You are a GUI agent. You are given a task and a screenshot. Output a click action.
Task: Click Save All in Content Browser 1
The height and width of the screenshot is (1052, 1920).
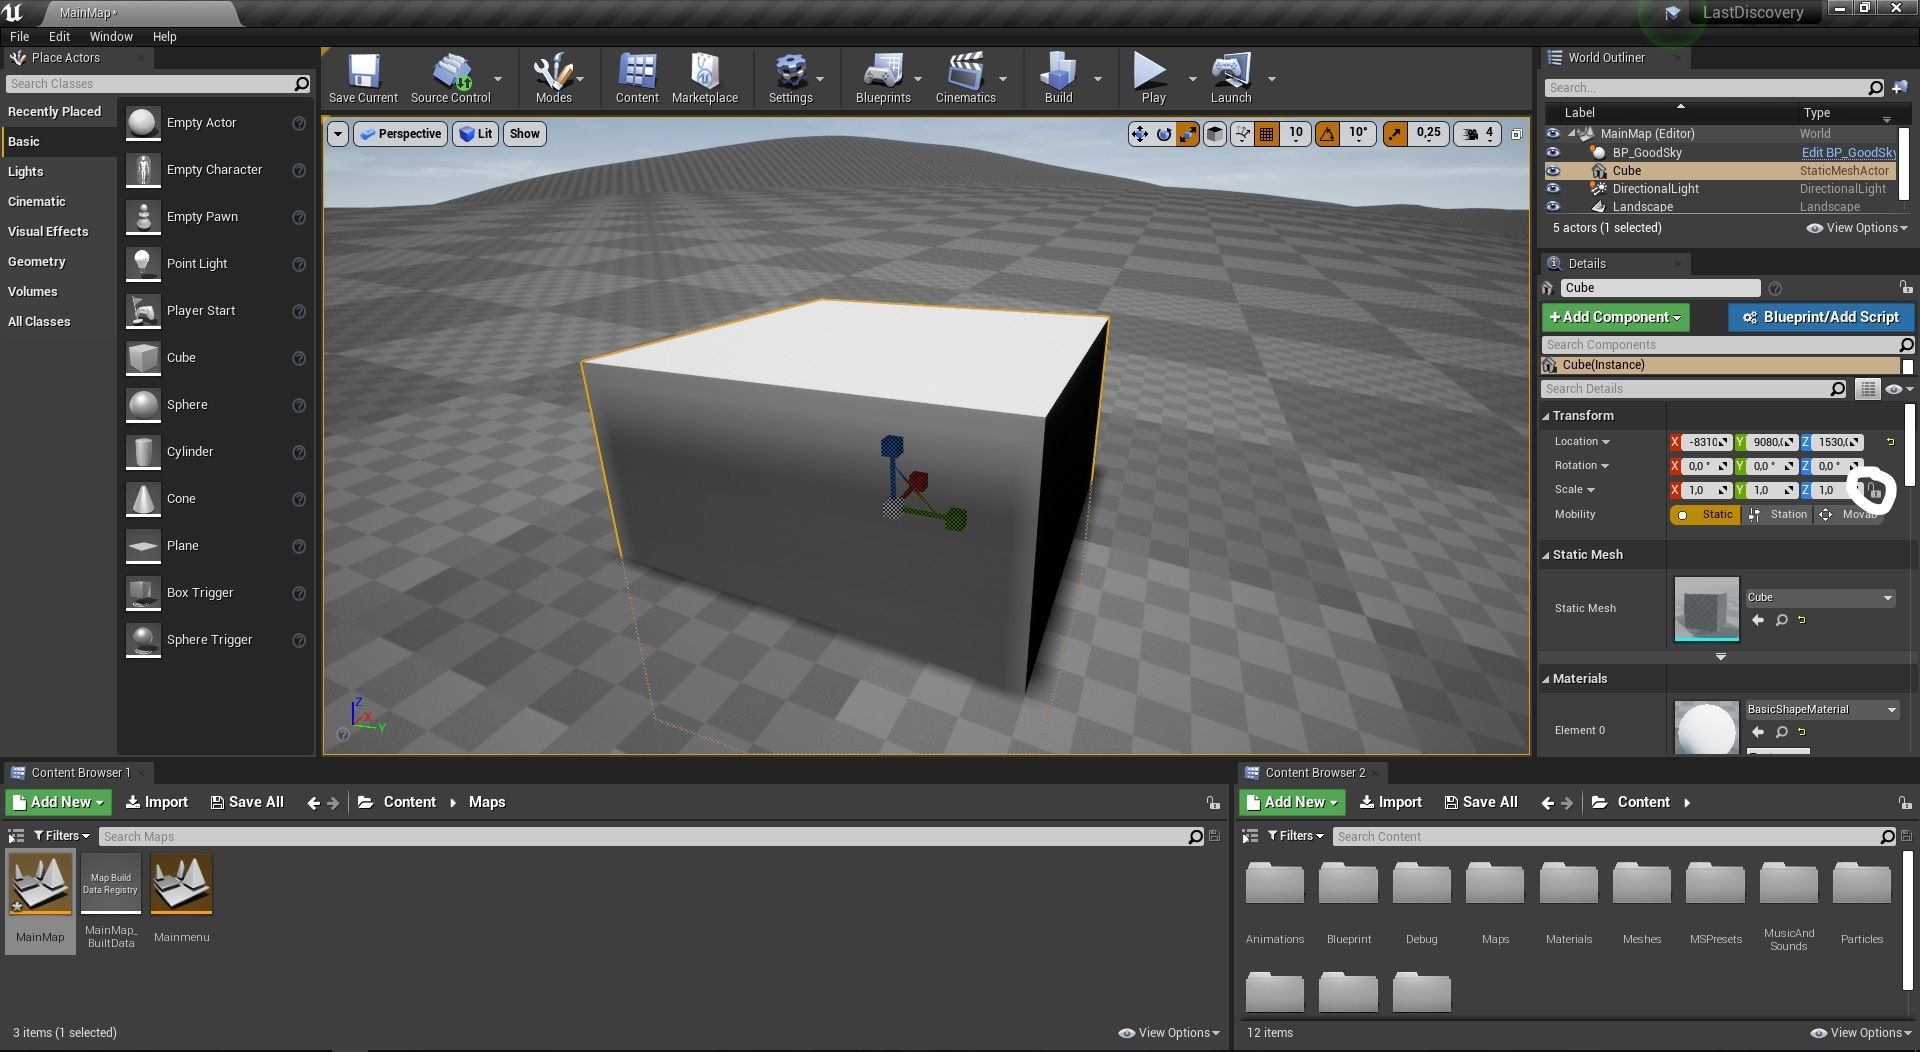(246, 803)
